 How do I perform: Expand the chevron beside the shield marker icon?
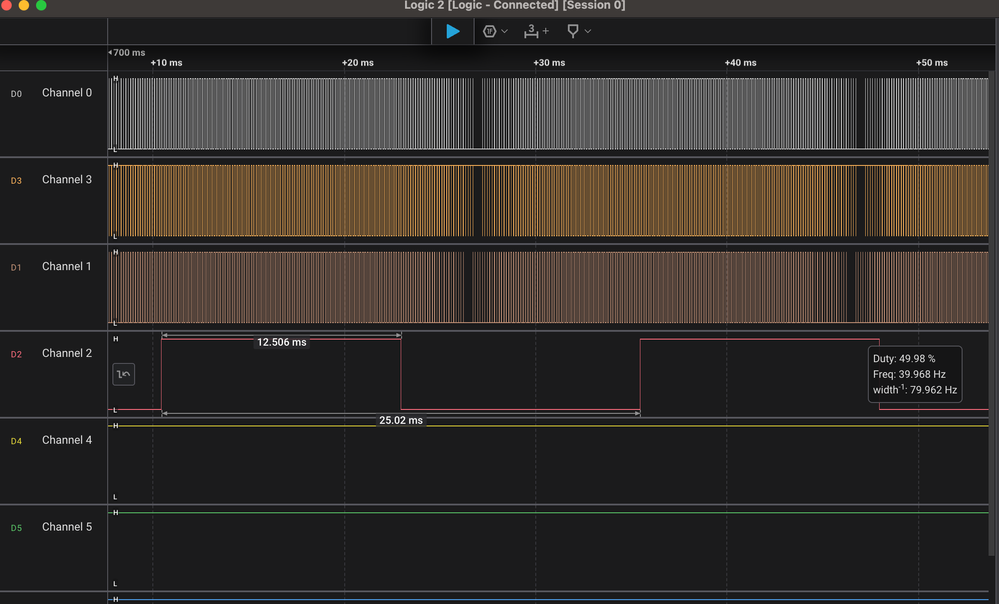click(x=587, y=31)
